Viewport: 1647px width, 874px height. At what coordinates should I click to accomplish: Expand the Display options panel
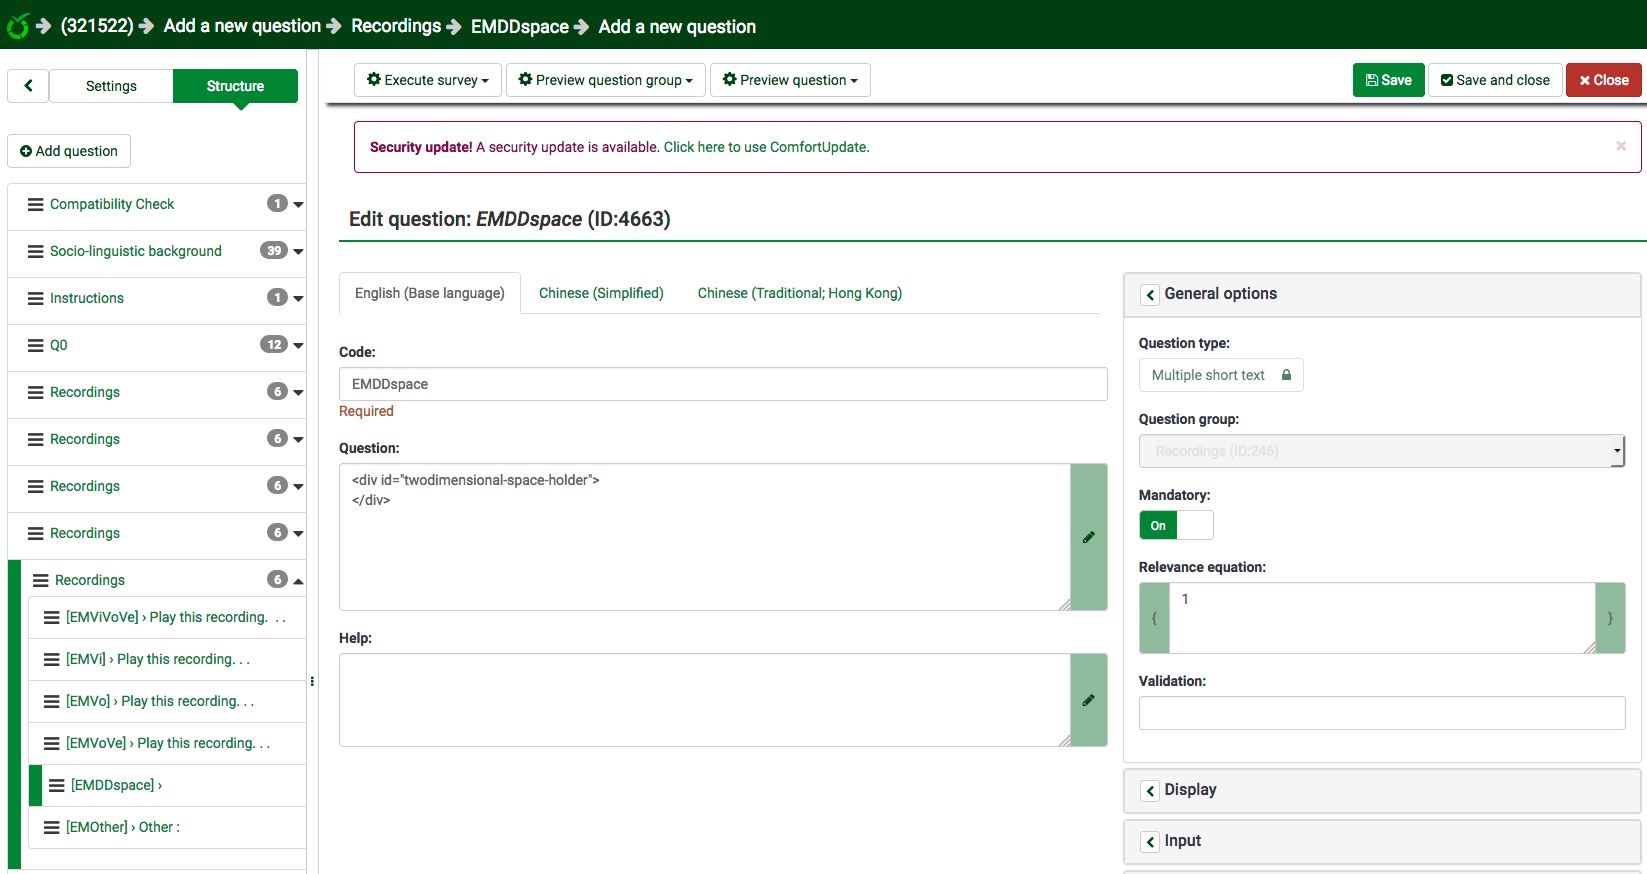tap(1150, 790)
